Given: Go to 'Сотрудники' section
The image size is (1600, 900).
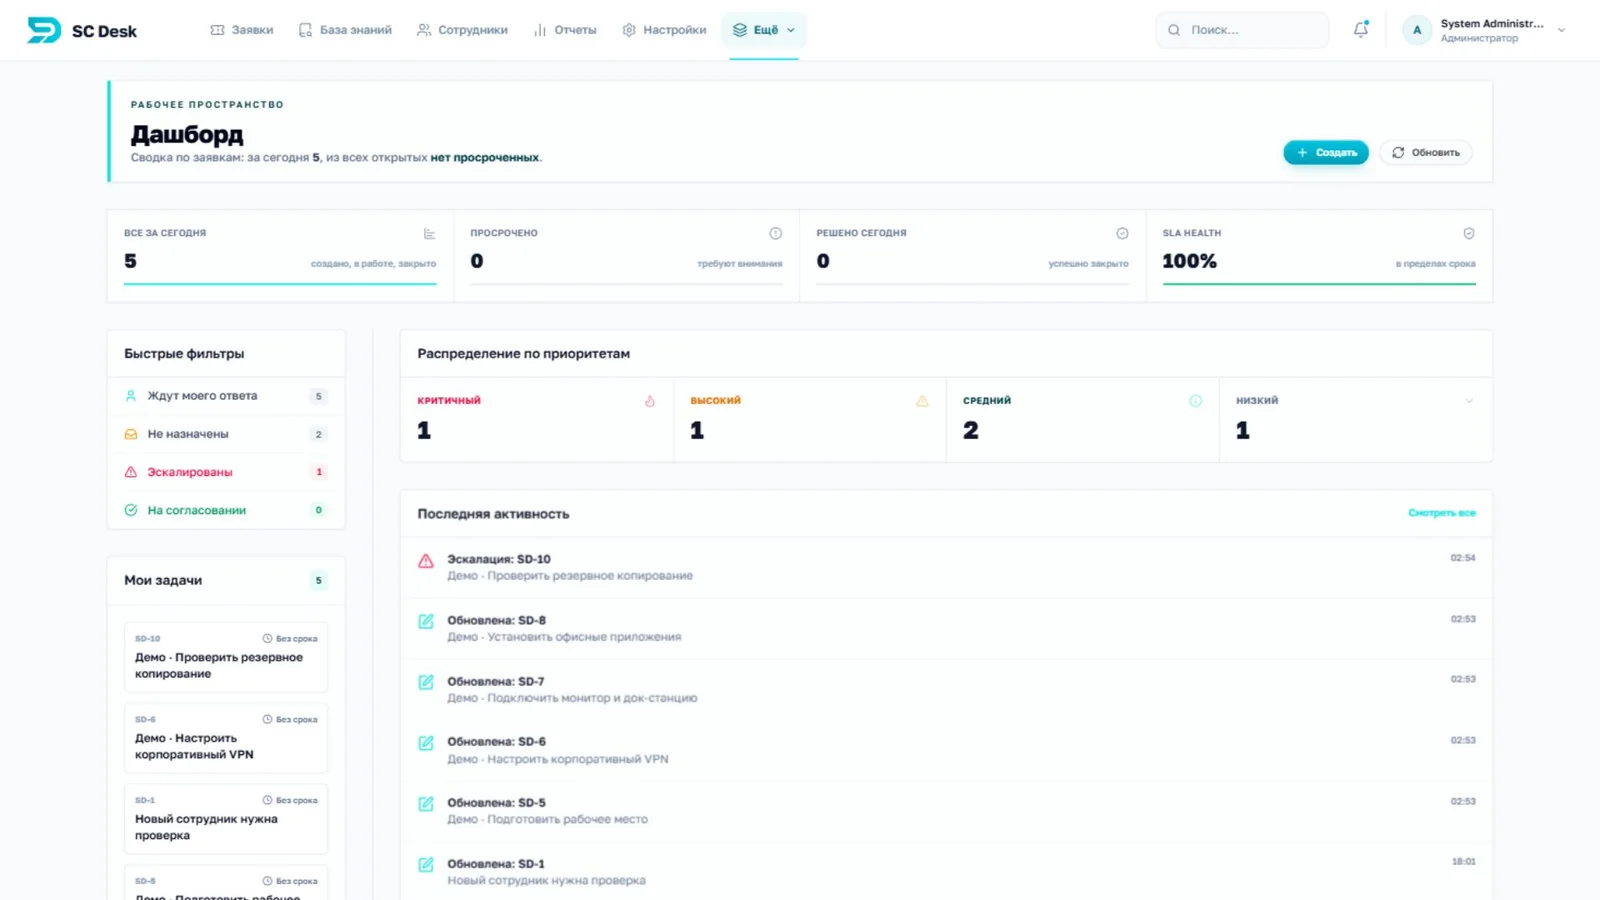Looking at the screenshot, I should pos(462,30).
